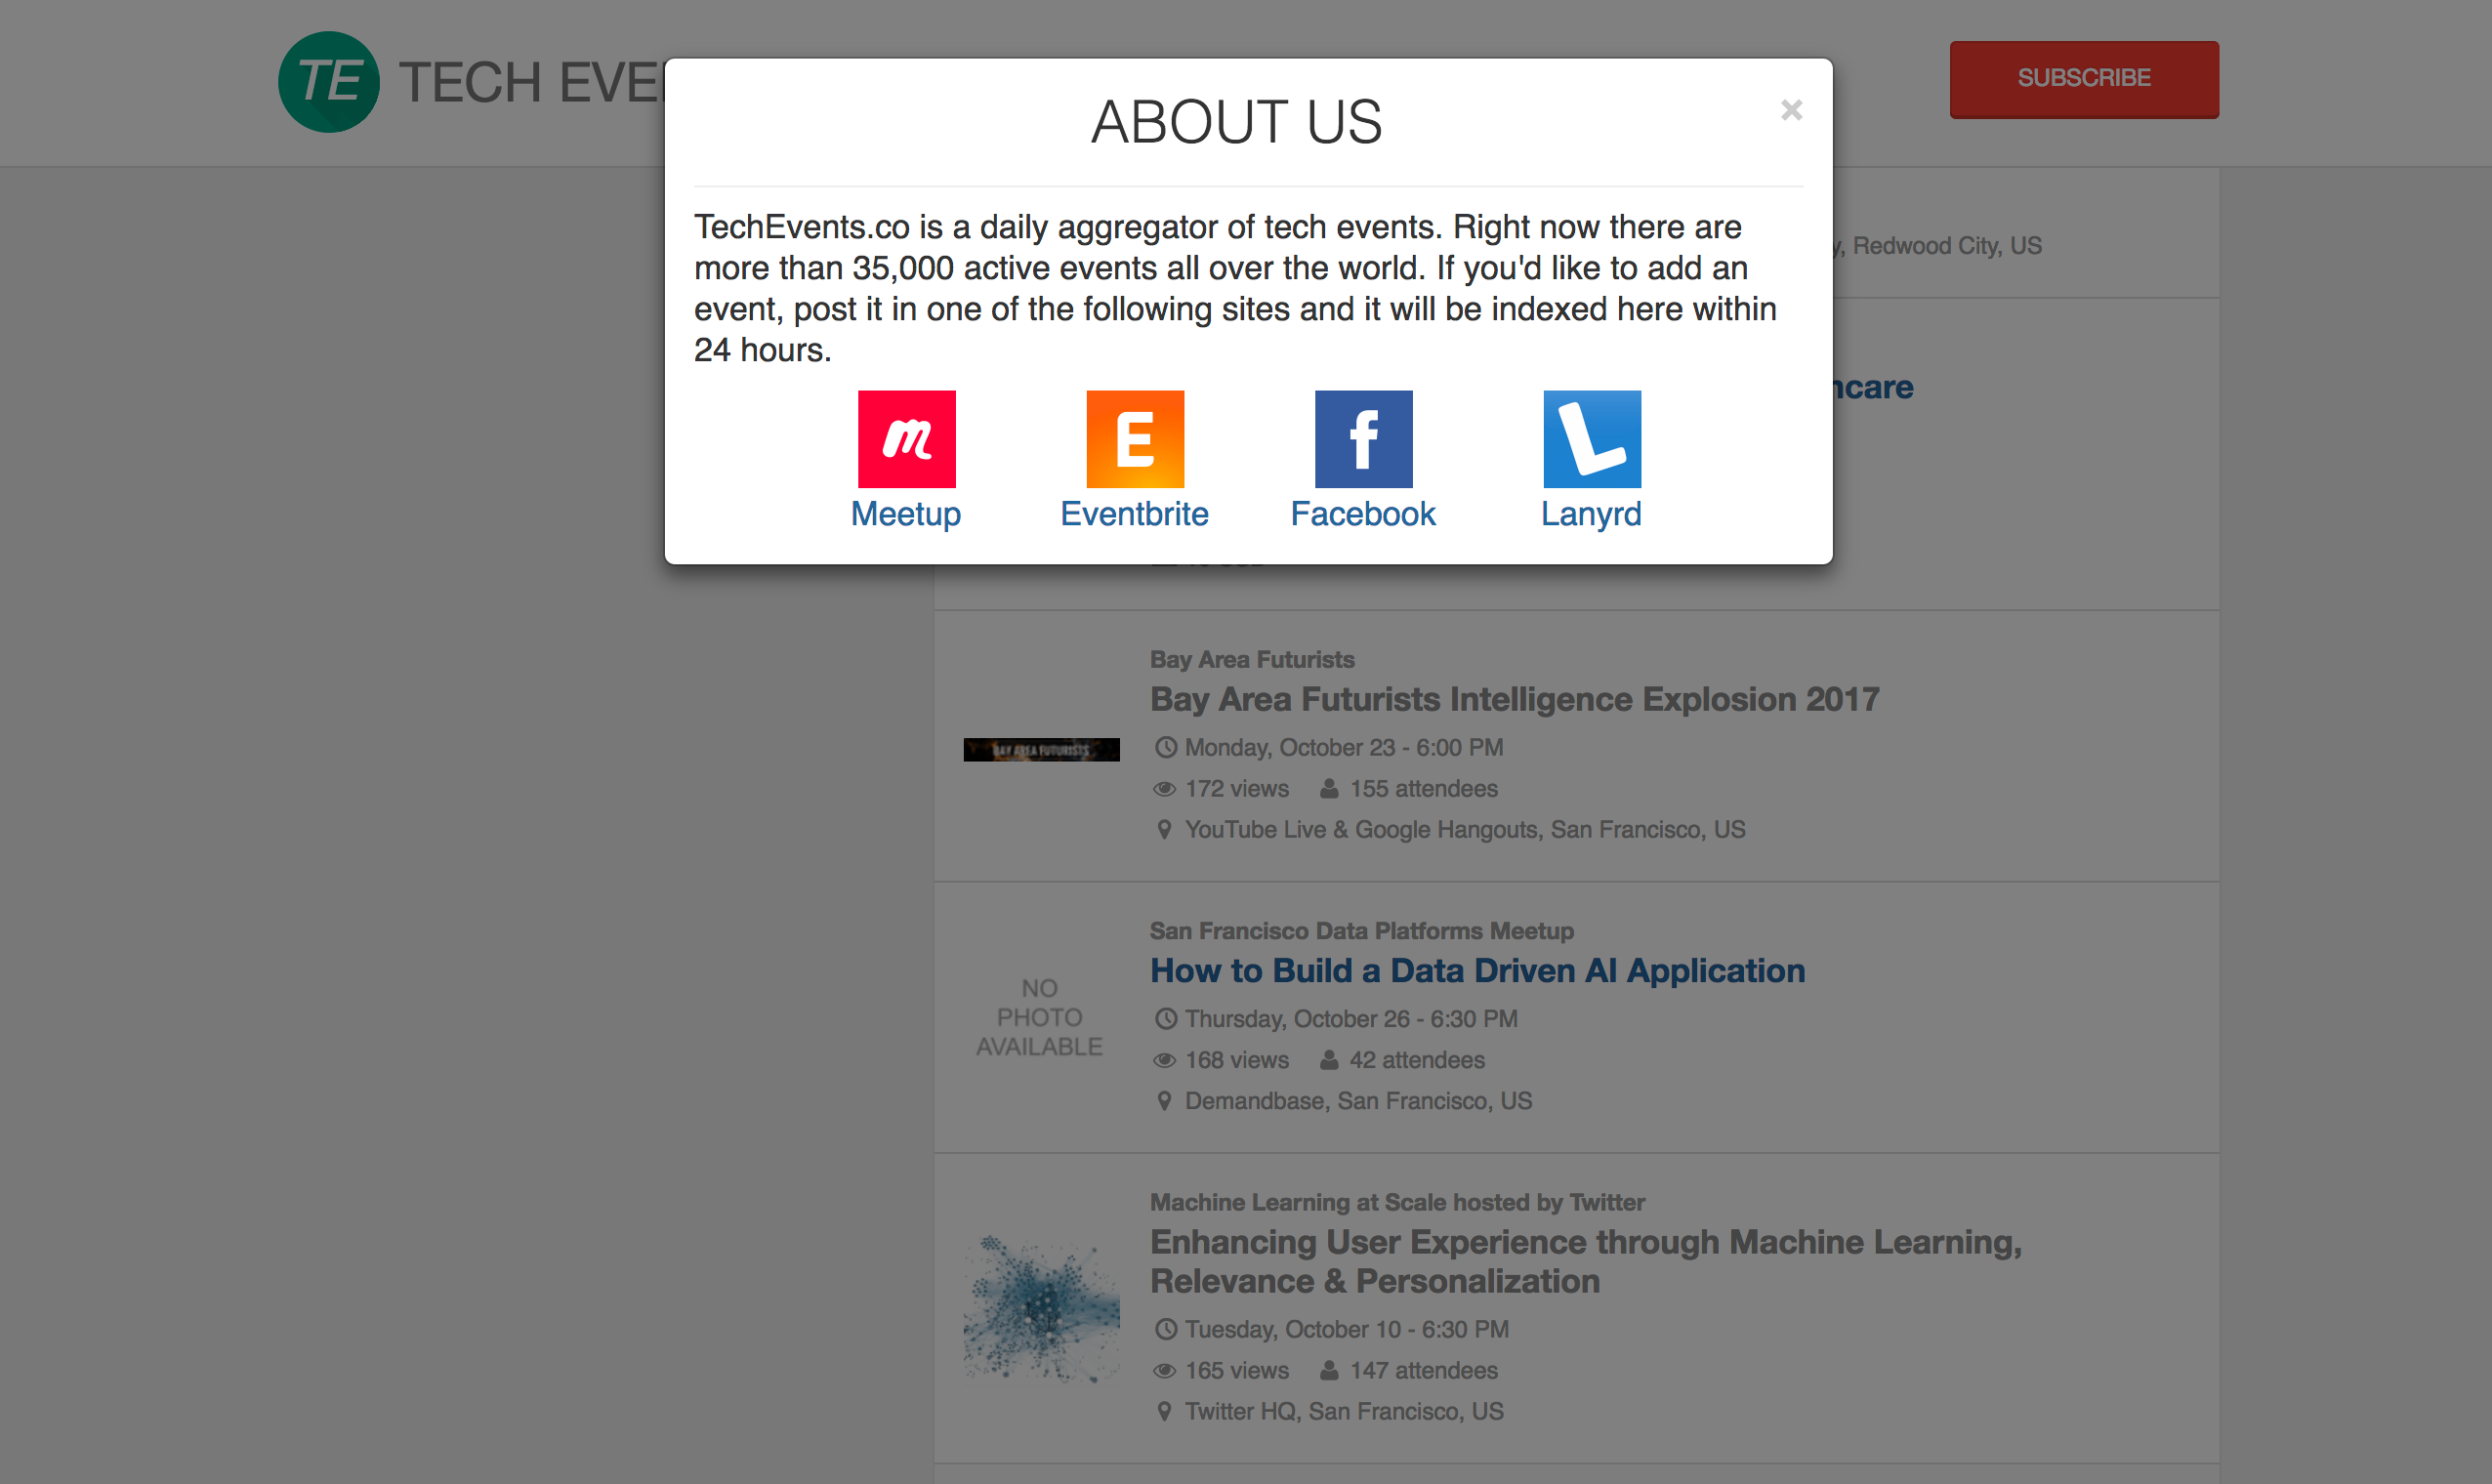The height and width of the screenshot is (1484, 2492).
Task: Click the 42 attendees text
Action: tap(1417, 1060)
